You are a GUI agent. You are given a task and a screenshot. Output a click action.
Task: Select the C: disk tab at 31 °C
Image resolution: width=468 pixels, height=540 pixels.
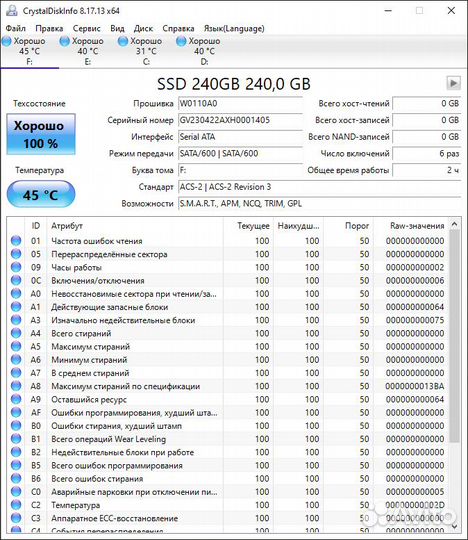146,51
